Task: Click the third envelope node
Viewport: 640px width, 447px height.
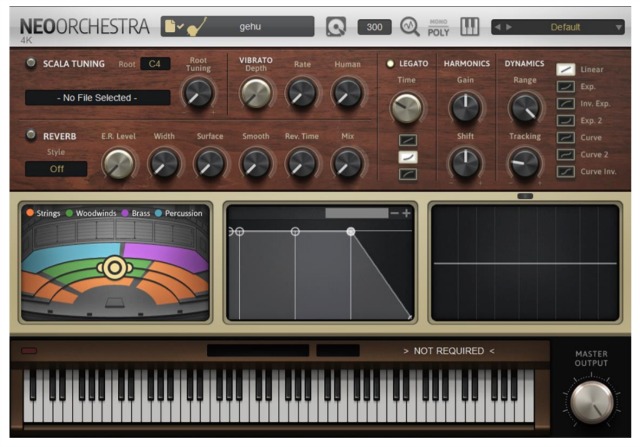Action: [295, 231]
